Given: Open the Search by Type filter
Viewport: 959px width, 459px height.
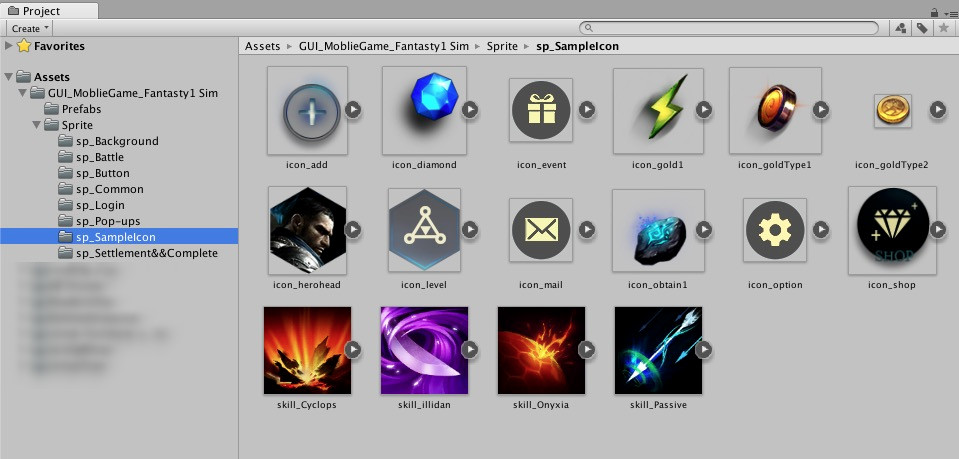Looking at the screenshot, I should coord(901,28).
